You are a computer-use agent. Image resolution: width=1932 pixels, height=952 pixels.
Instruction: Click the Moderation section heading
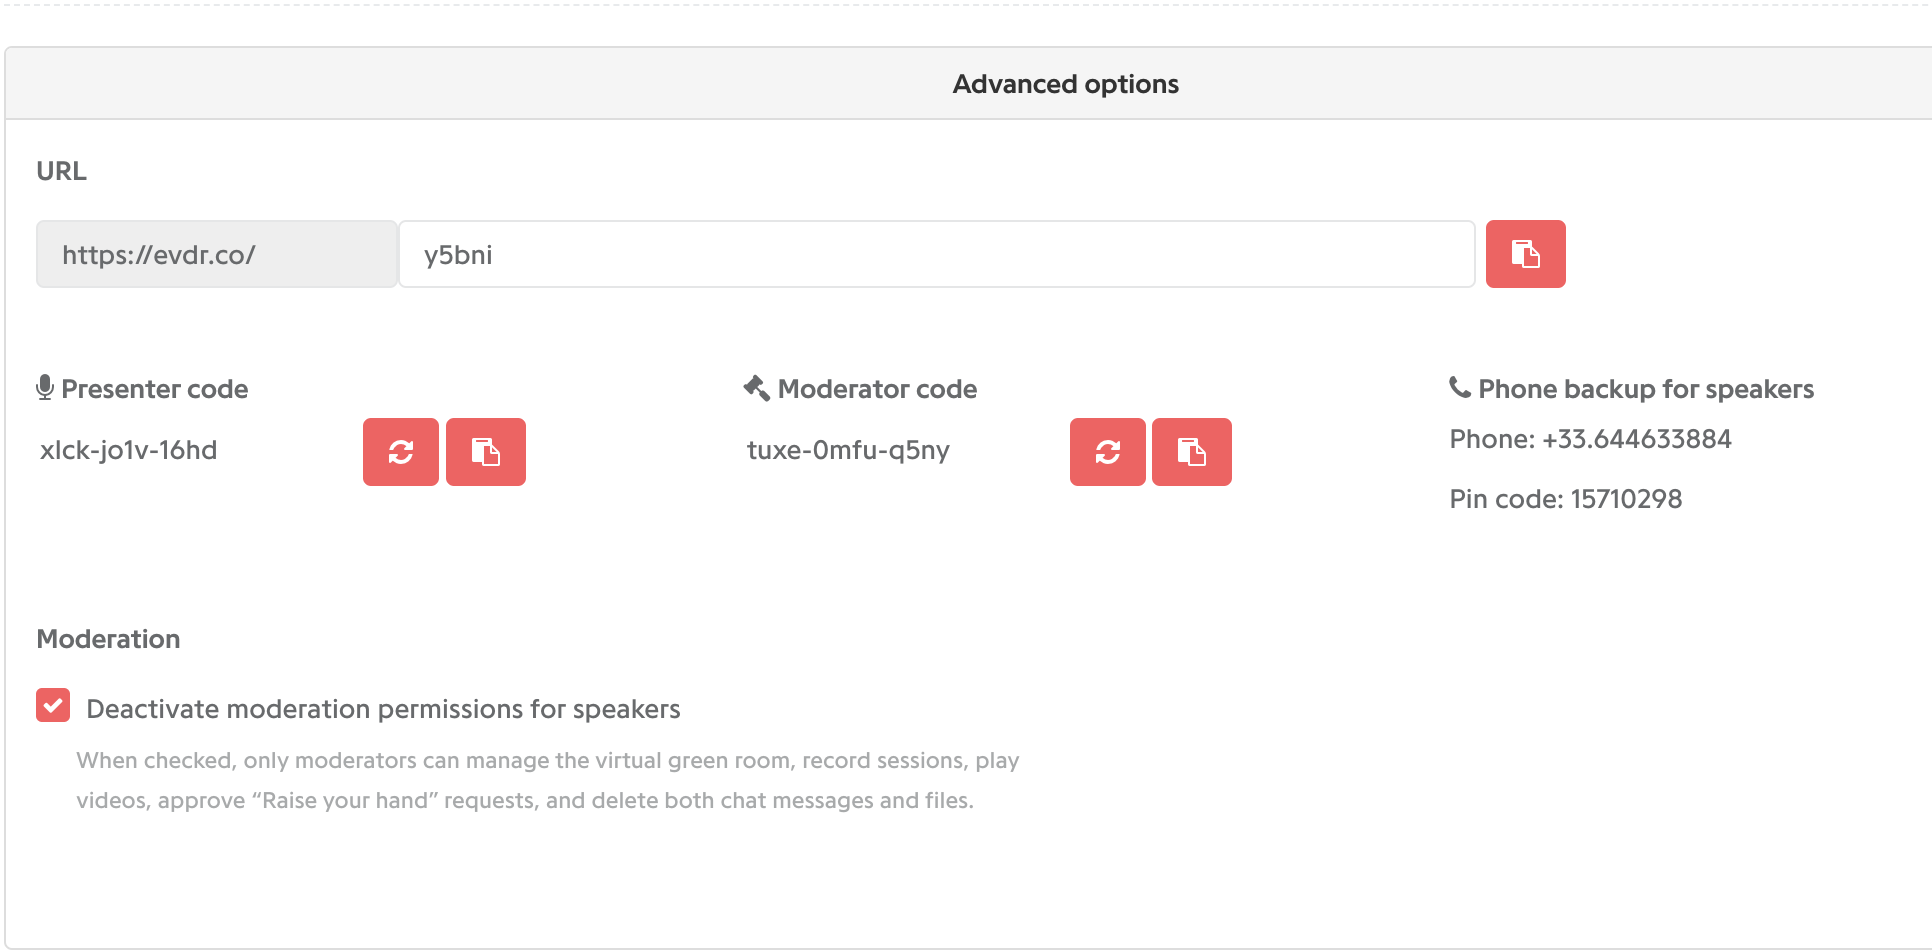pos(108,639)
